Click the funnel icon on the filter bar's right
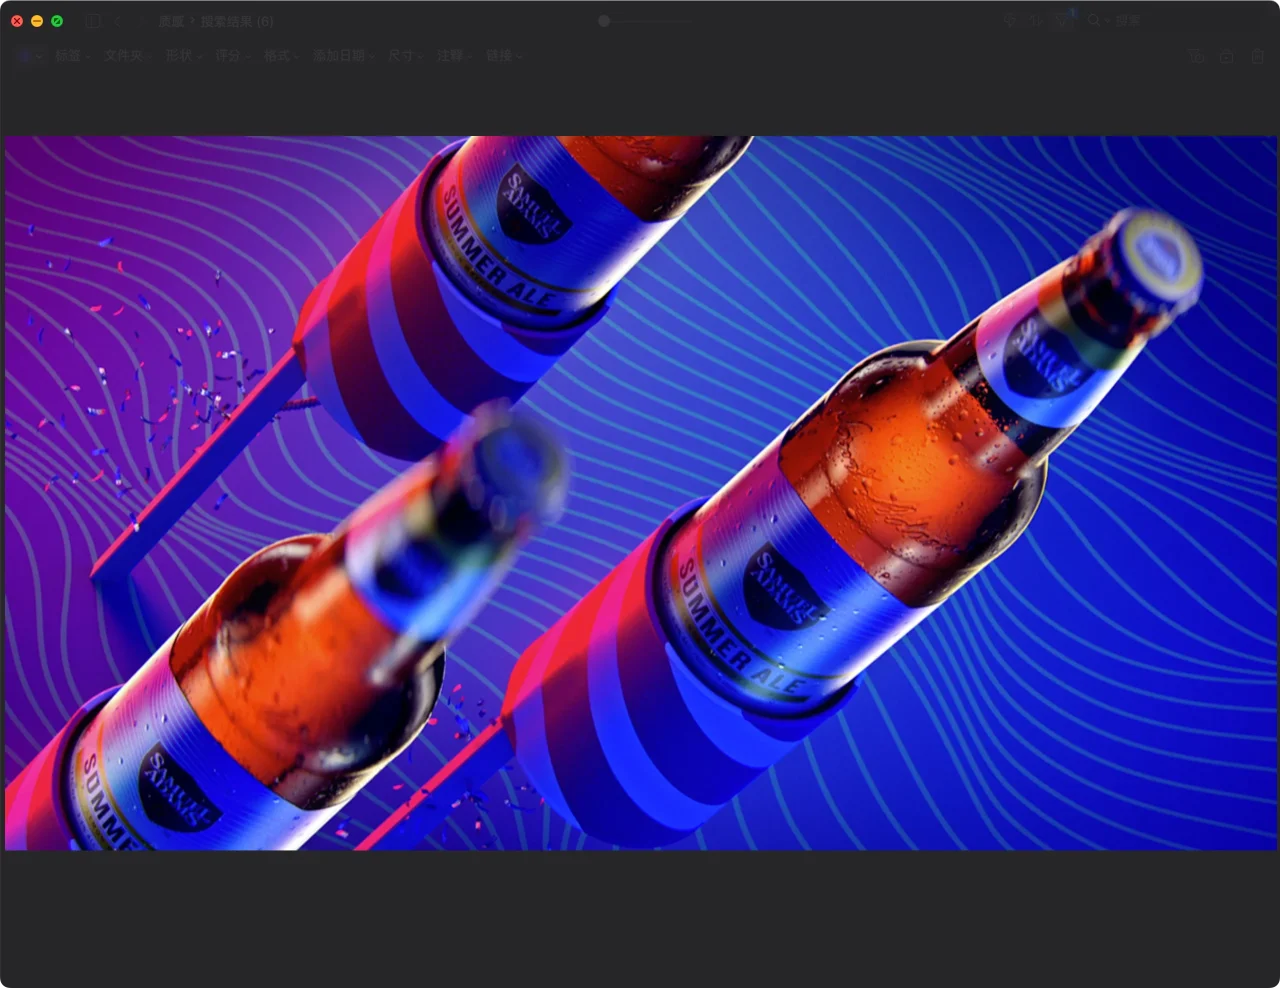The height and width of the screenshot is (988, 1280). [1196, 57]
